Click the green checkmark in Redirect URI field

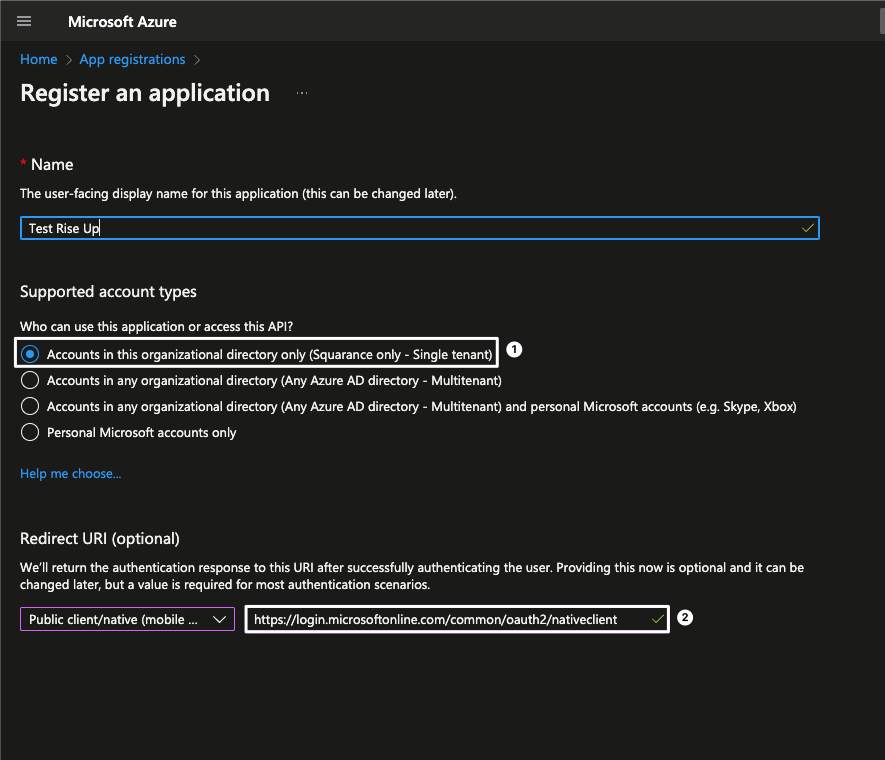click(656, 619)
